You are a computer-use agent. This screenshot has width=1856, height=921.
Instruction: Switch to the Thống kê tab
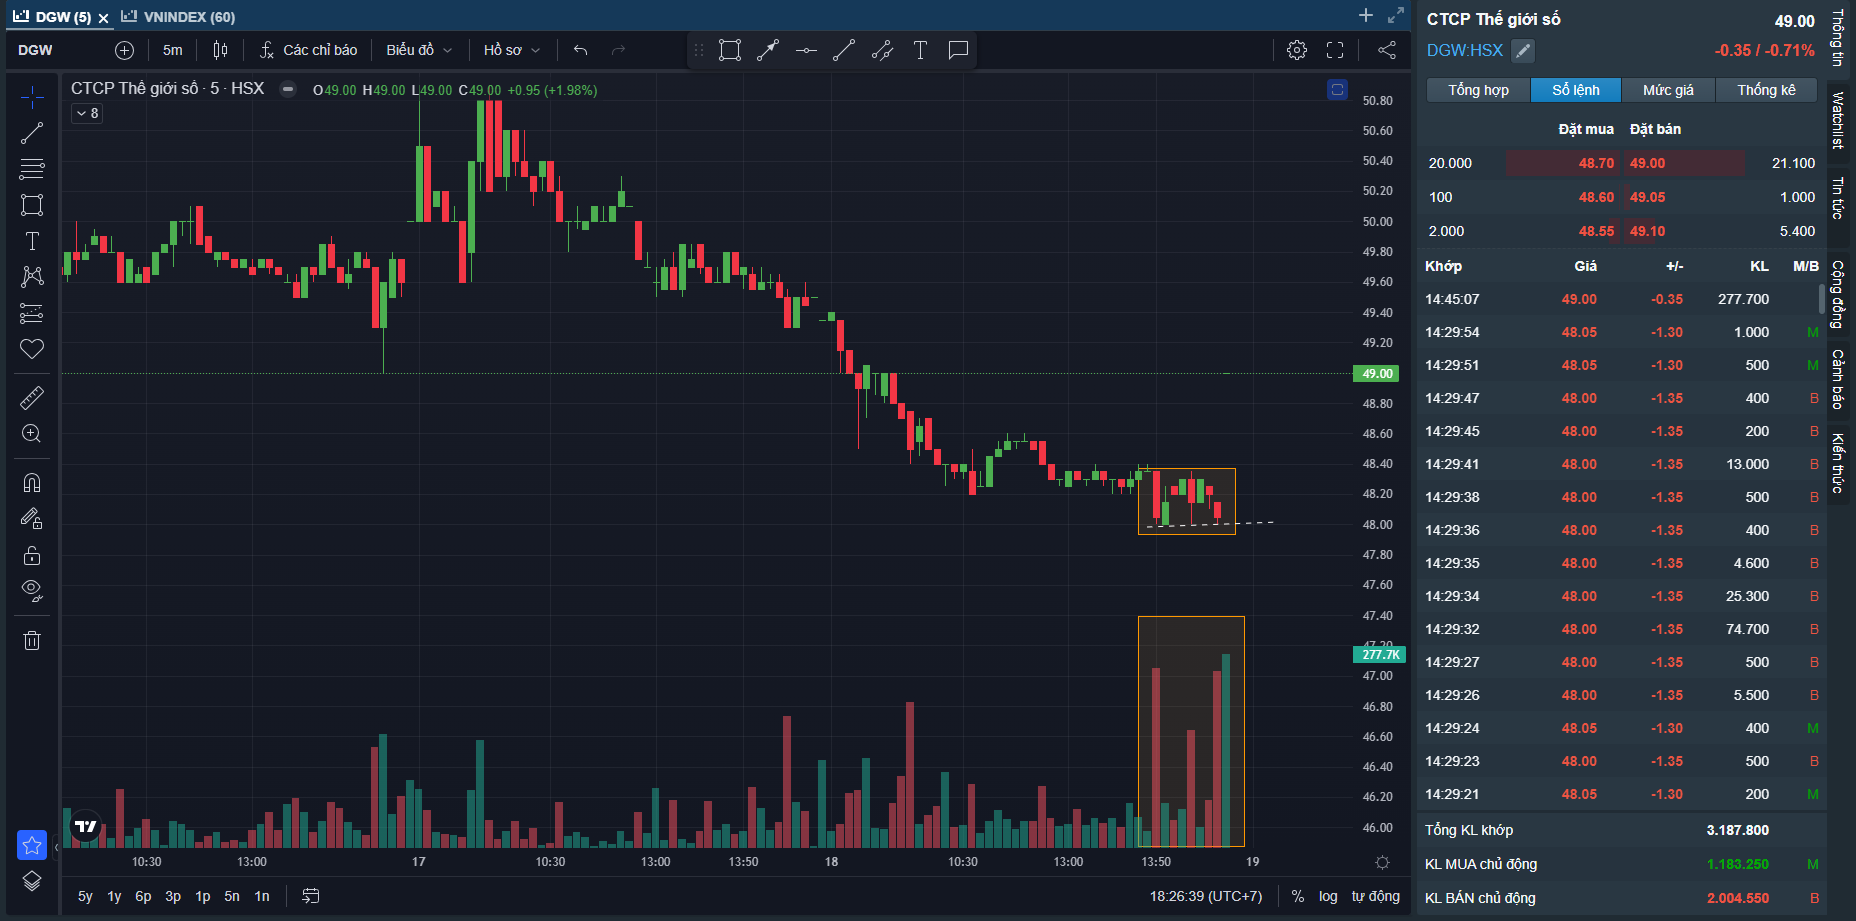(1766, 90)
